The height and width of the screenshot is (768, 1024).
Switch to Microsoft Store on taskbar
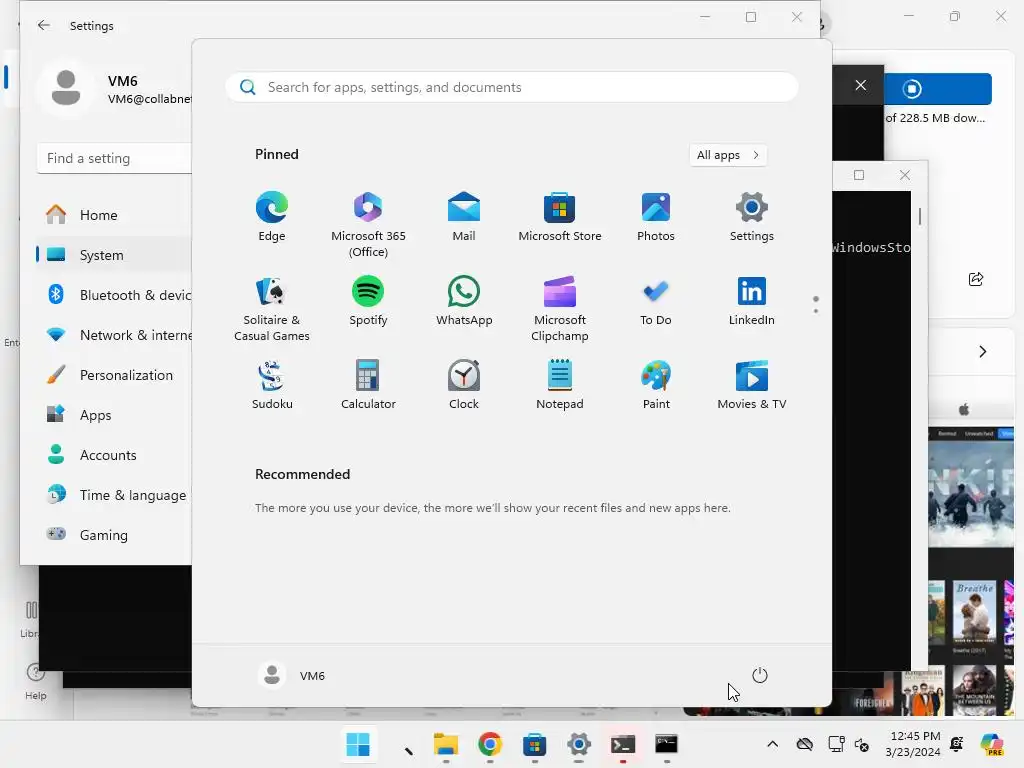[534, 744]
